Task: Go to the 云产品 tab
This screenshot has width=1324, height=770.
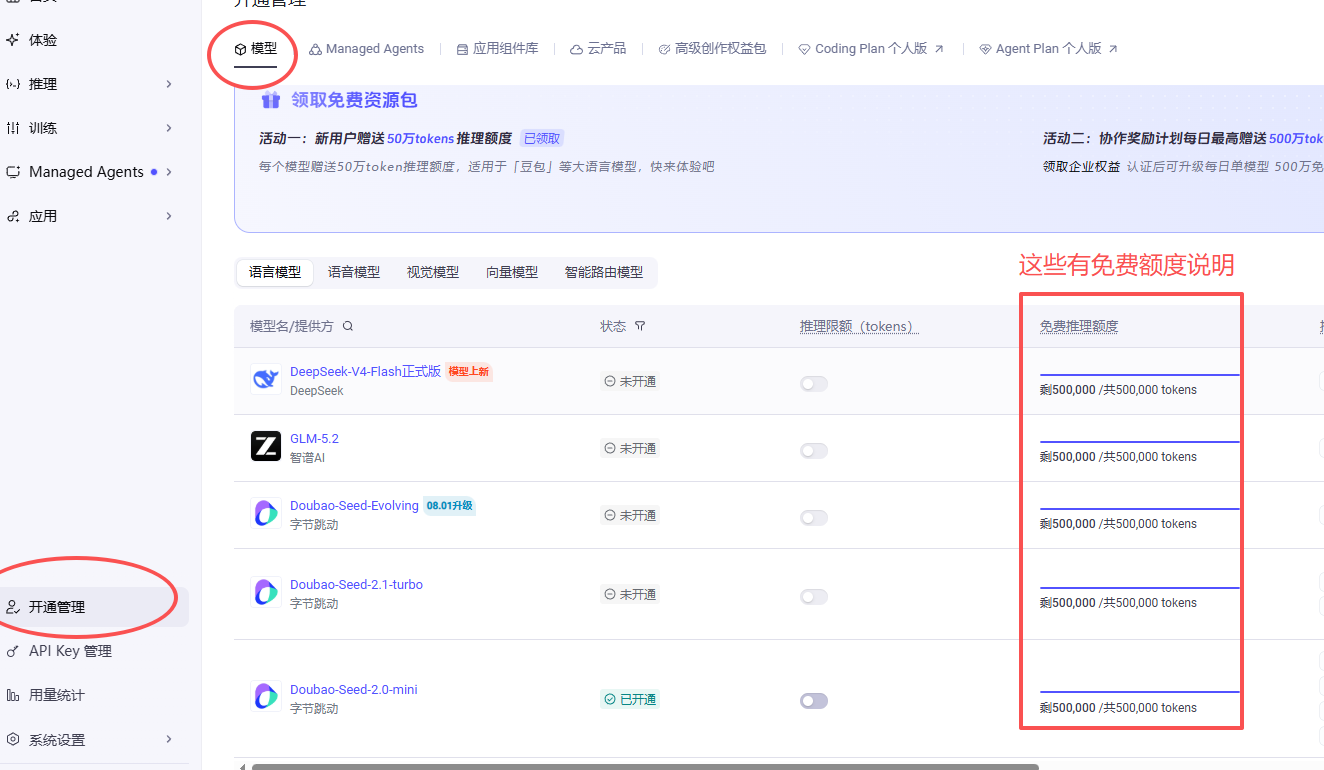Action: [x=598, y=48]
